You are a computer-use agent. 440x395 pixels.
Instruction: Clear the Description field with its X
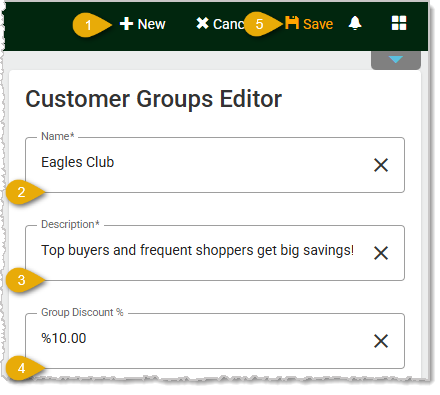pyautogui.click(x=381, y=253)
